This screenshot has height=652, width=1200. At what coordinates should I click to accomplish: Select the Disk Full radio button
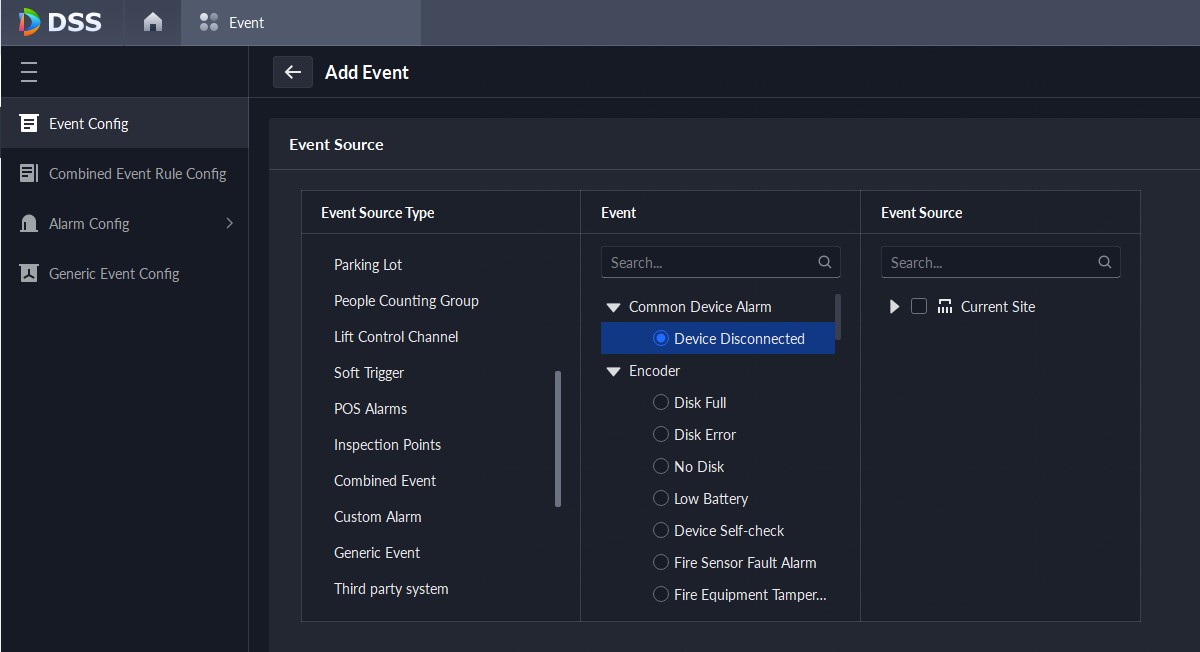click(x=660, y=402)
